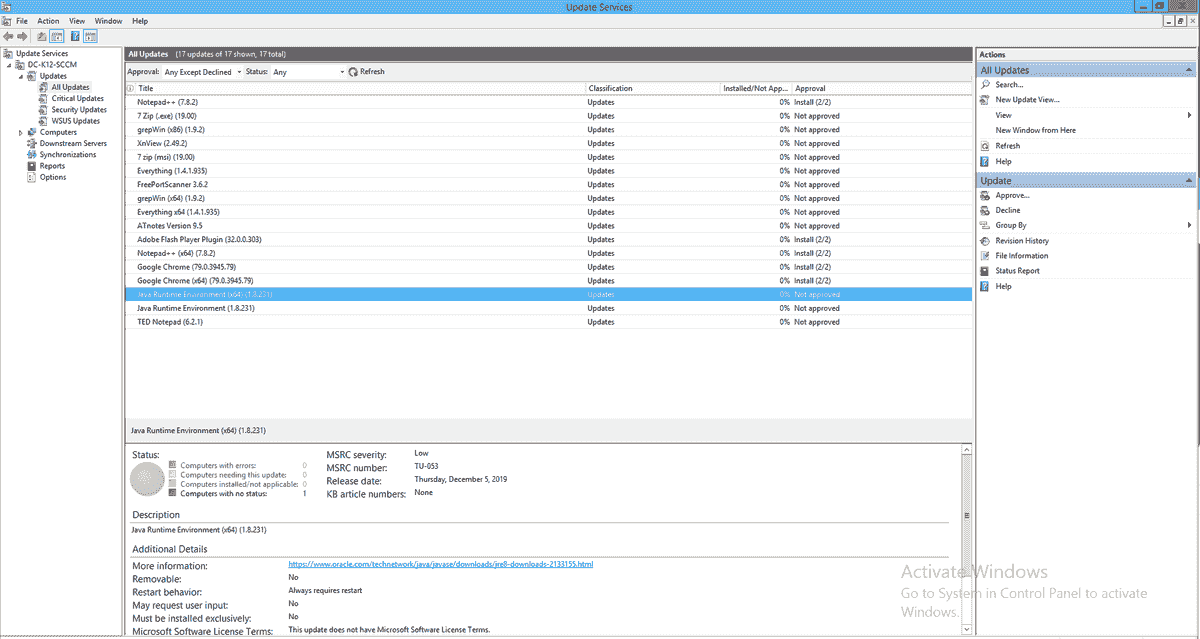
Task: Collapse the Update actions section
Action: [1189, 181]
